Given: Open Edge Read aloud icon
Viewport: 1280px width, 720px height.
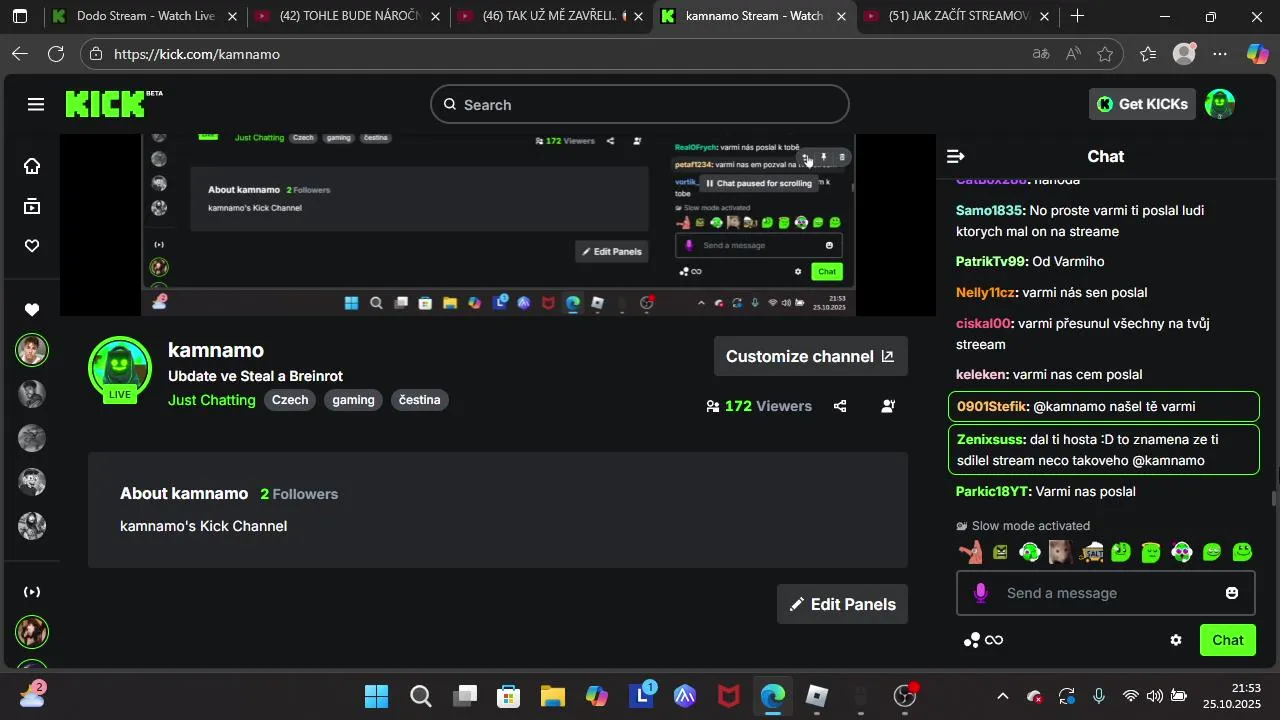Looking at the screenshot, I should [1073, 54].
